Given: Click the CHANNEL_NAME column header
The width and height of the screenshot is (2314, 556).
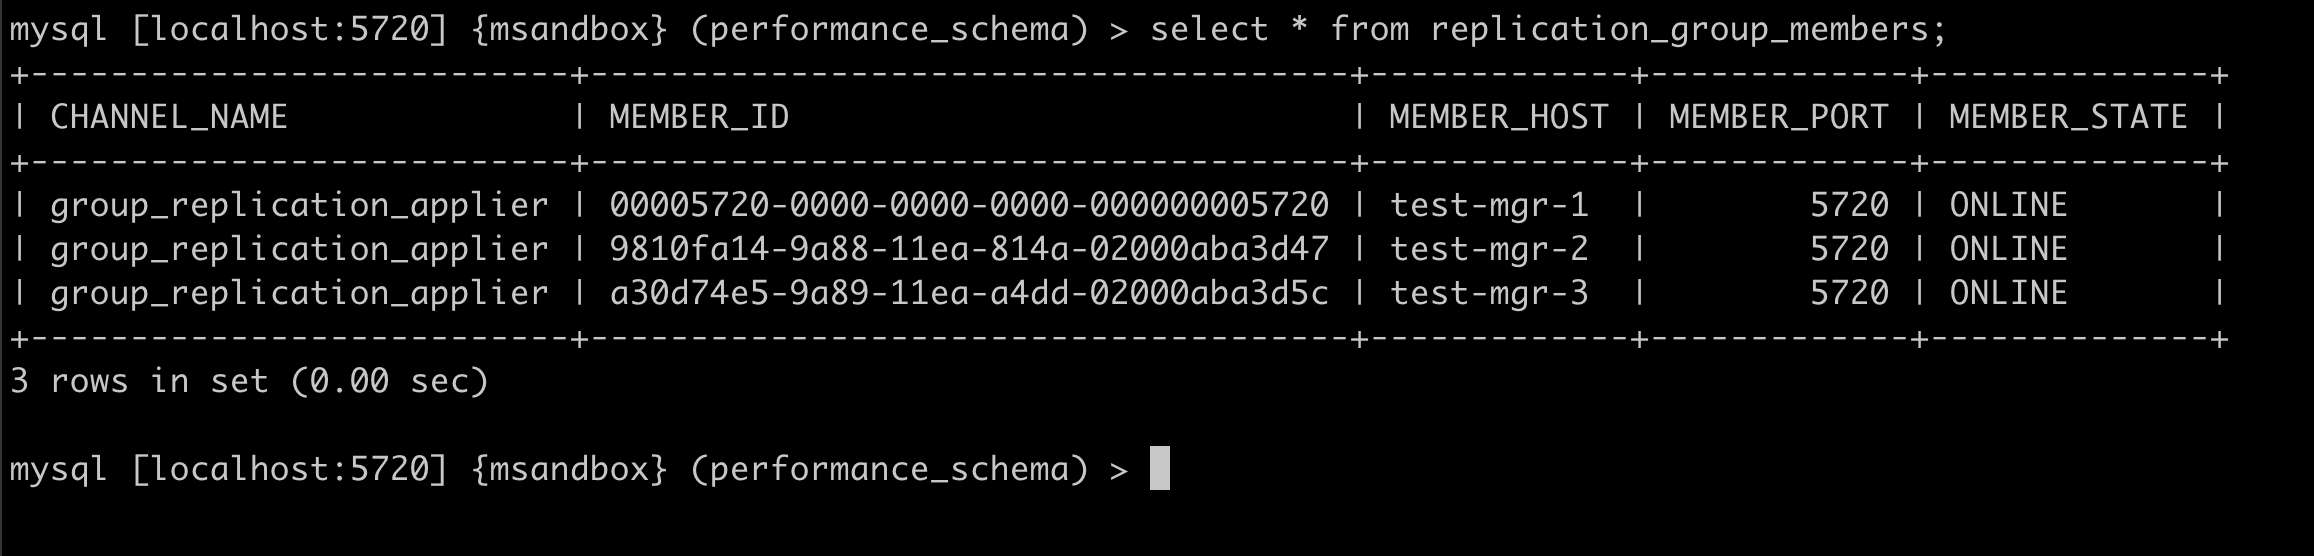Looking at the screenshot, I should pos(169,118).
